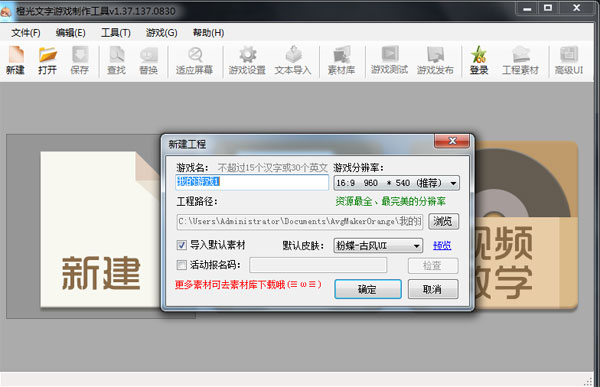Click the 游戏测试 game test icon
This screenshot has width=600, height=387.
click(389, 60)
